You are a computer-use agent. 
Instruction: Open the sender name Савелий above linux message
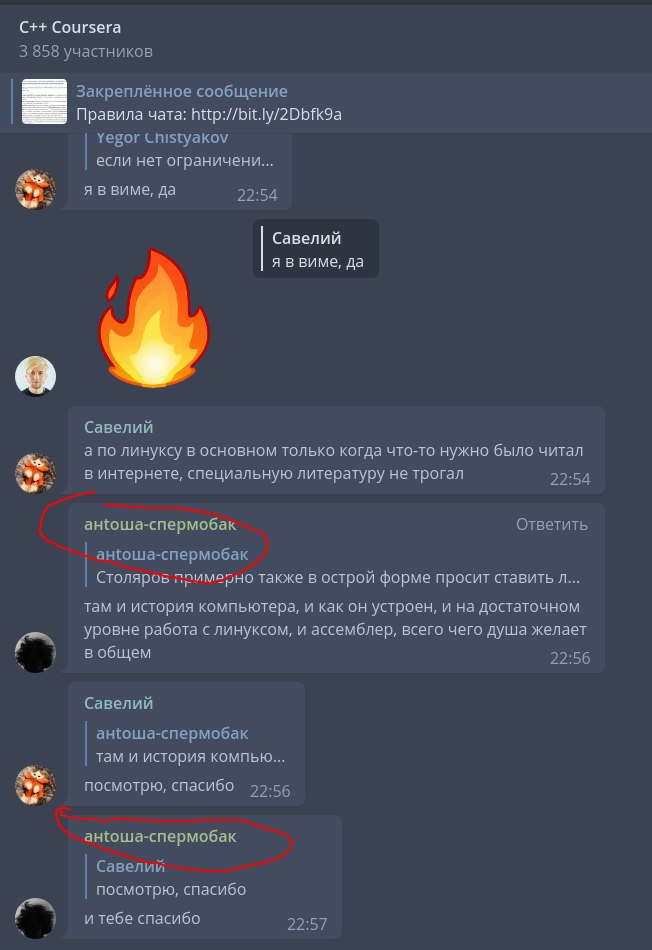(x=118, y=427)
